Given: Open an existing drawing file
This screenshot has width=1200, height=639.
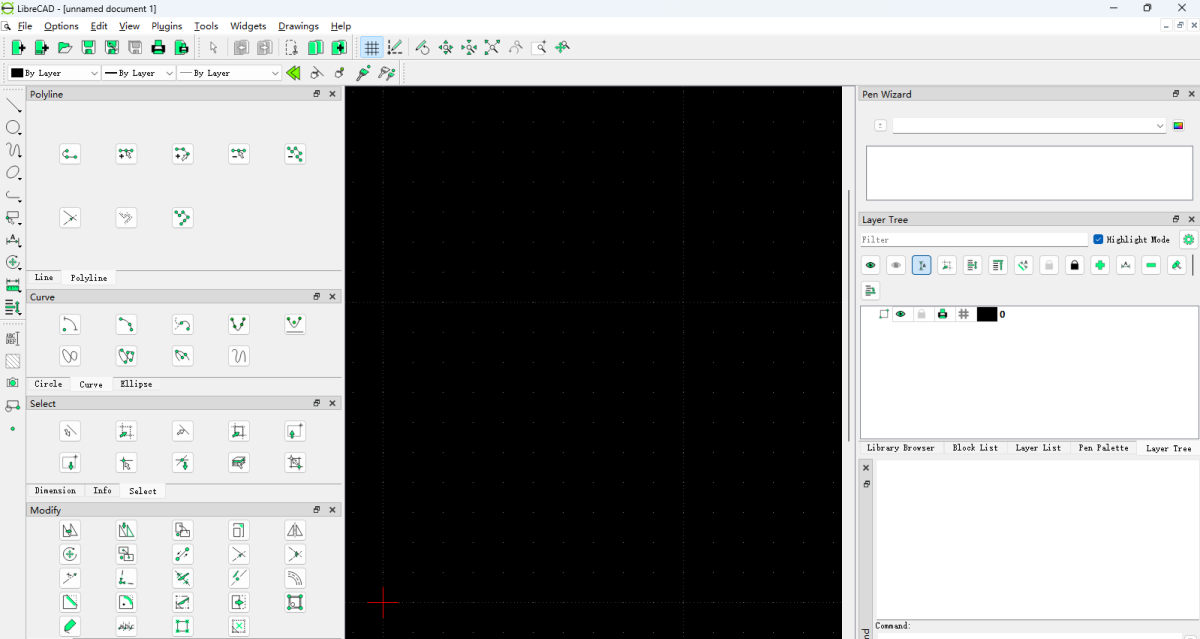Looking at the screenshot, I should pyautogui.click(x=64, y=47).
